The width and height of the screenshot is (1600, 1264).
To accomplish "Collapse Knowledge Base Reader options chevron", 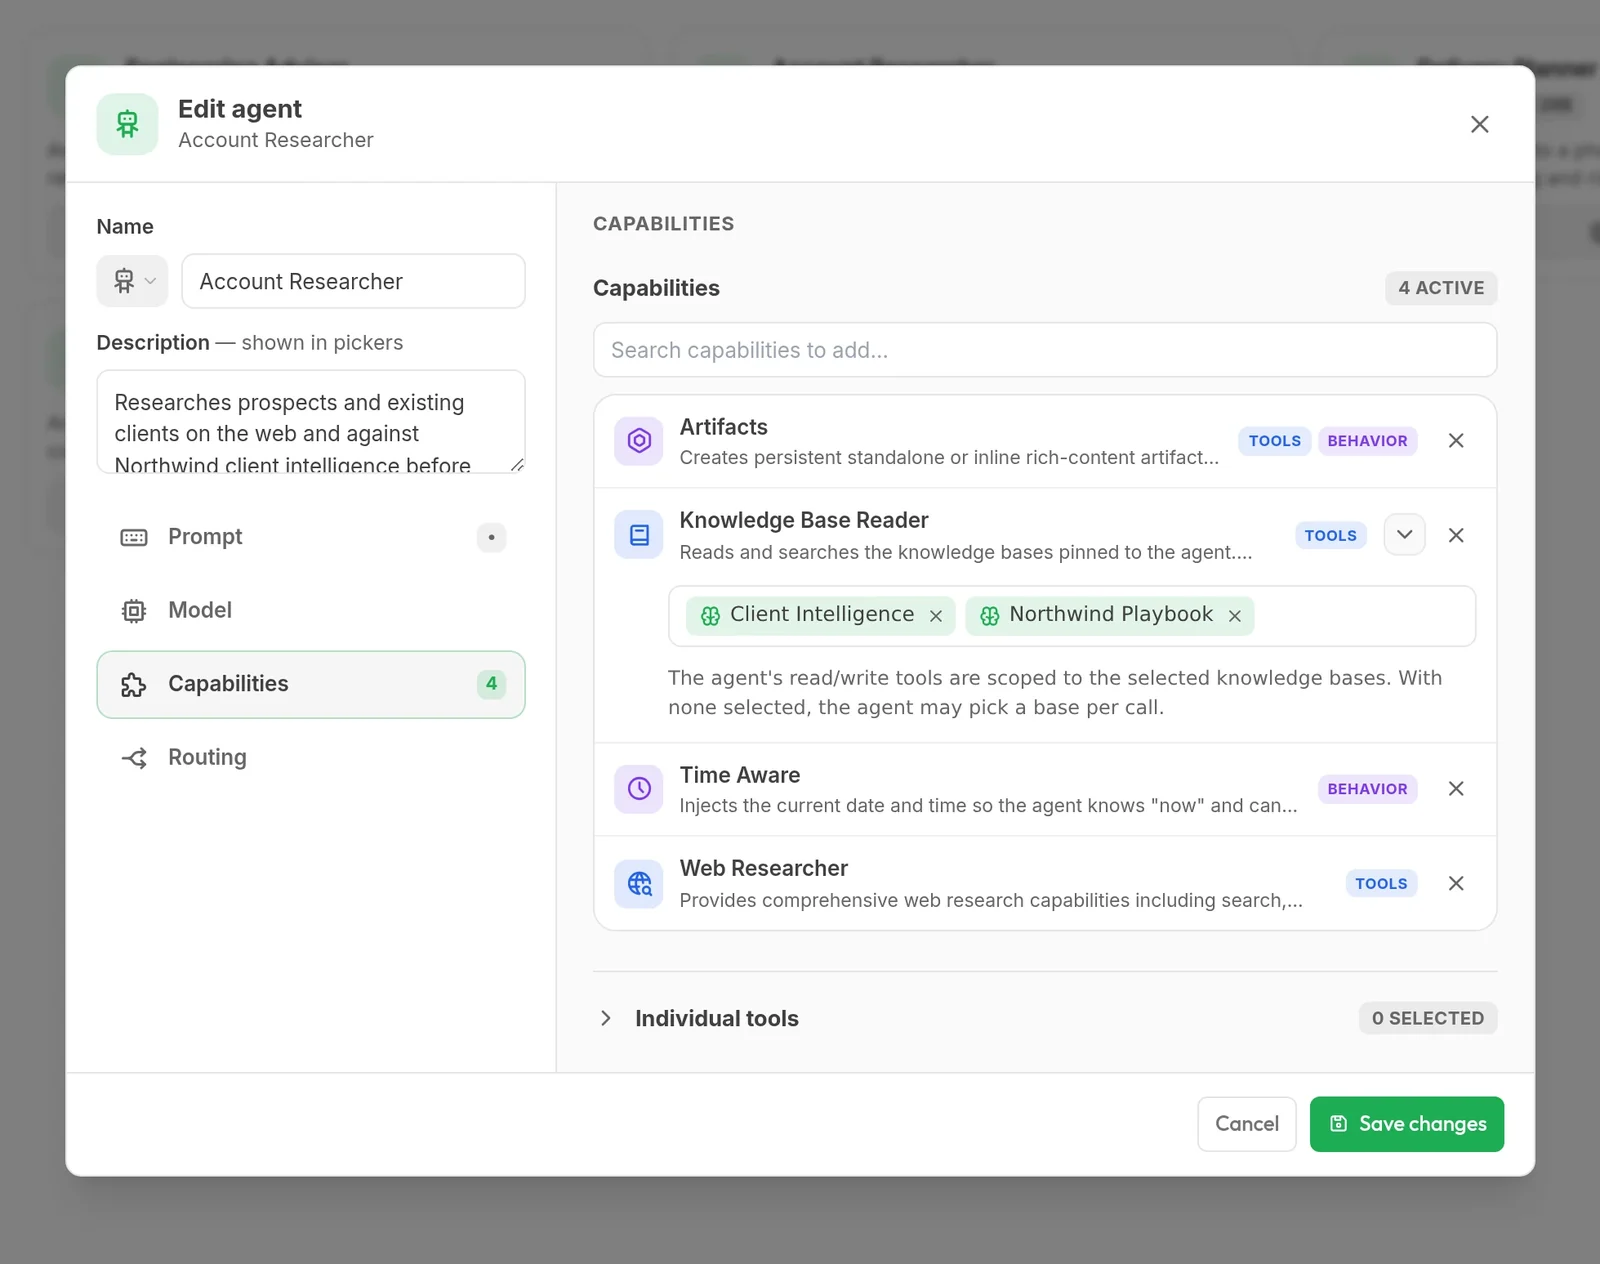I will click(x=1404, y=535).
